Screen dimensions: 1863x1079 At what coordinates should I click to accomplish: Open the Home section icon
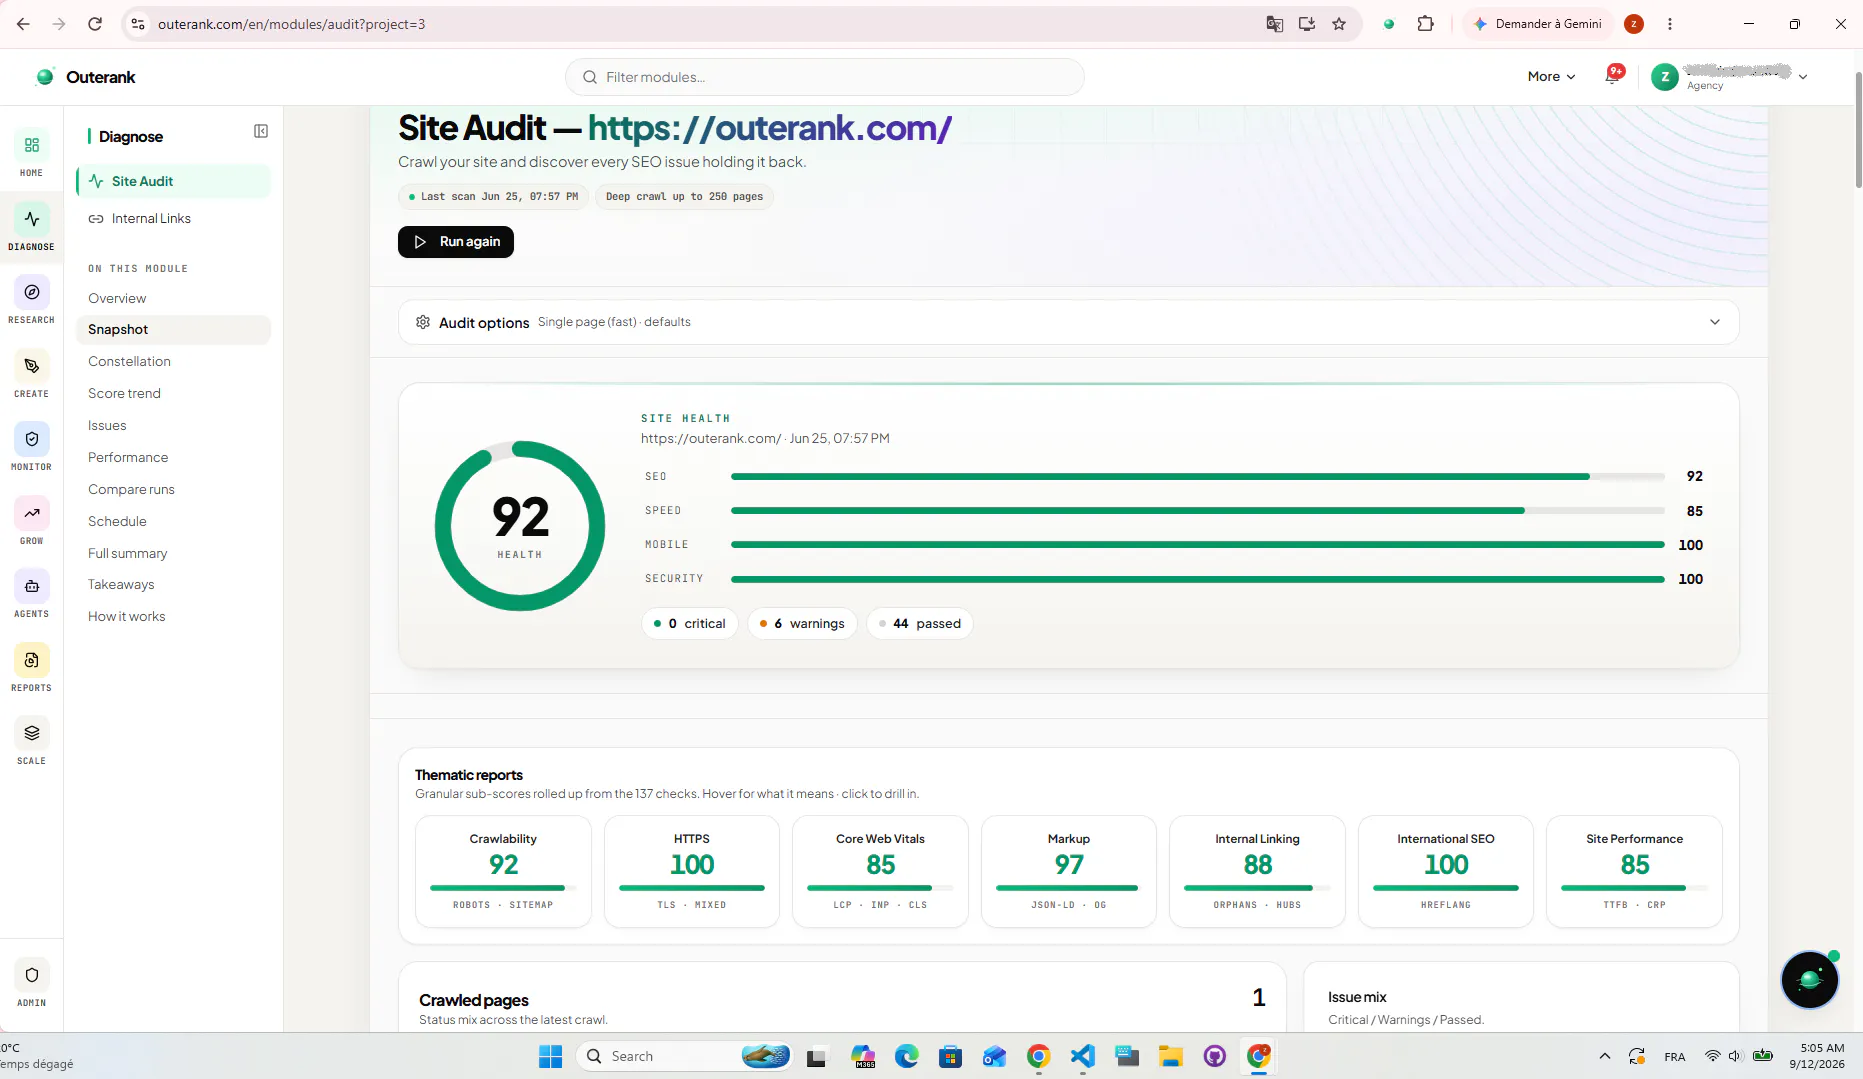pos(31,146)
